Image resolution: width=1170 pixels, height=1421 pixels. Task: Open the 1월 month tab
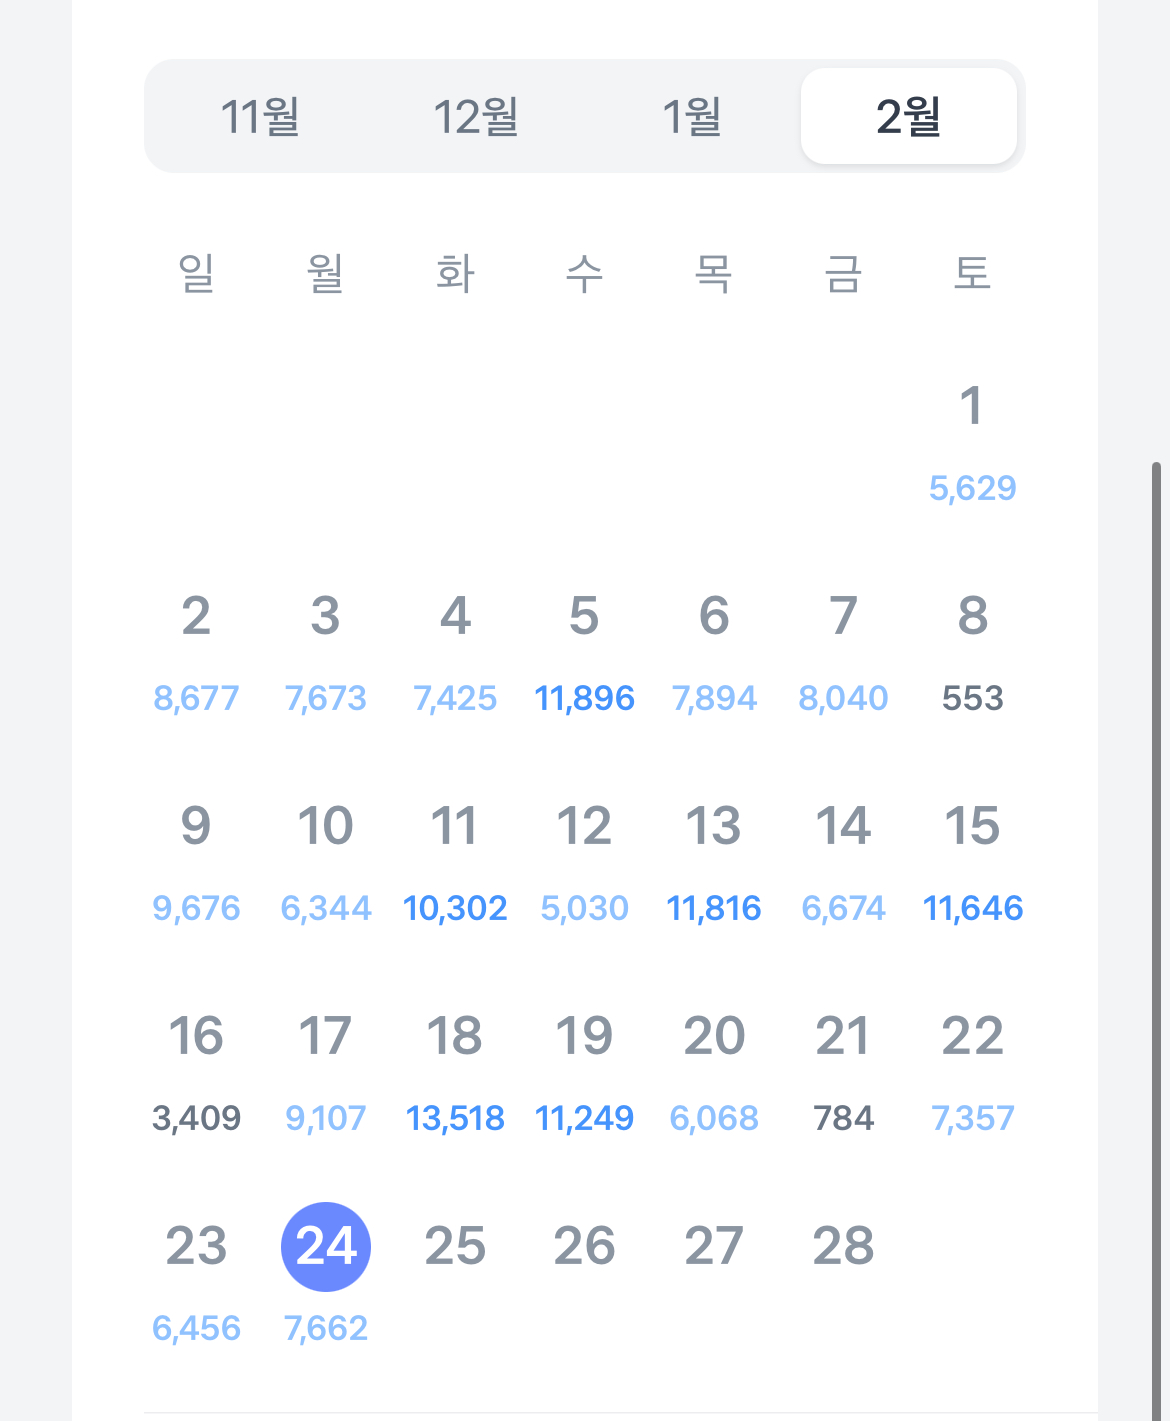click(x=692, y=116)
